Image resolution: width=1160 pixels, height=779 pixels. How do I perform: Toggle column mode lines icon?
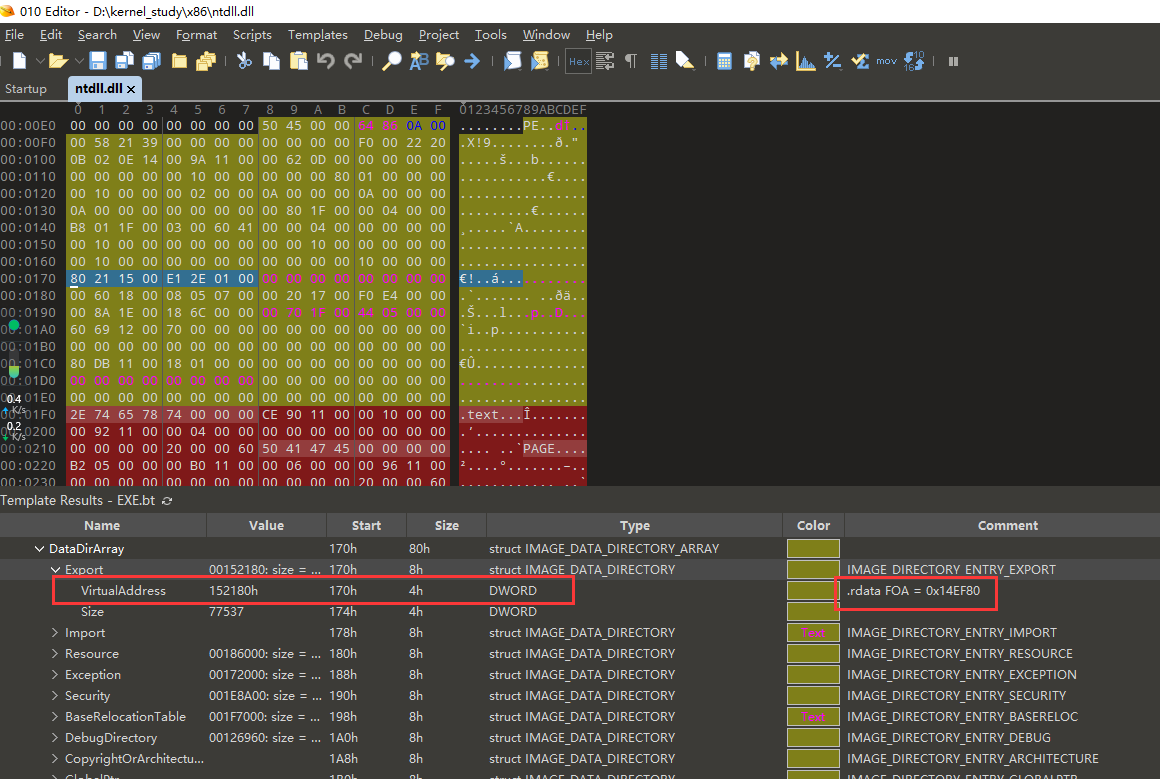658,61
